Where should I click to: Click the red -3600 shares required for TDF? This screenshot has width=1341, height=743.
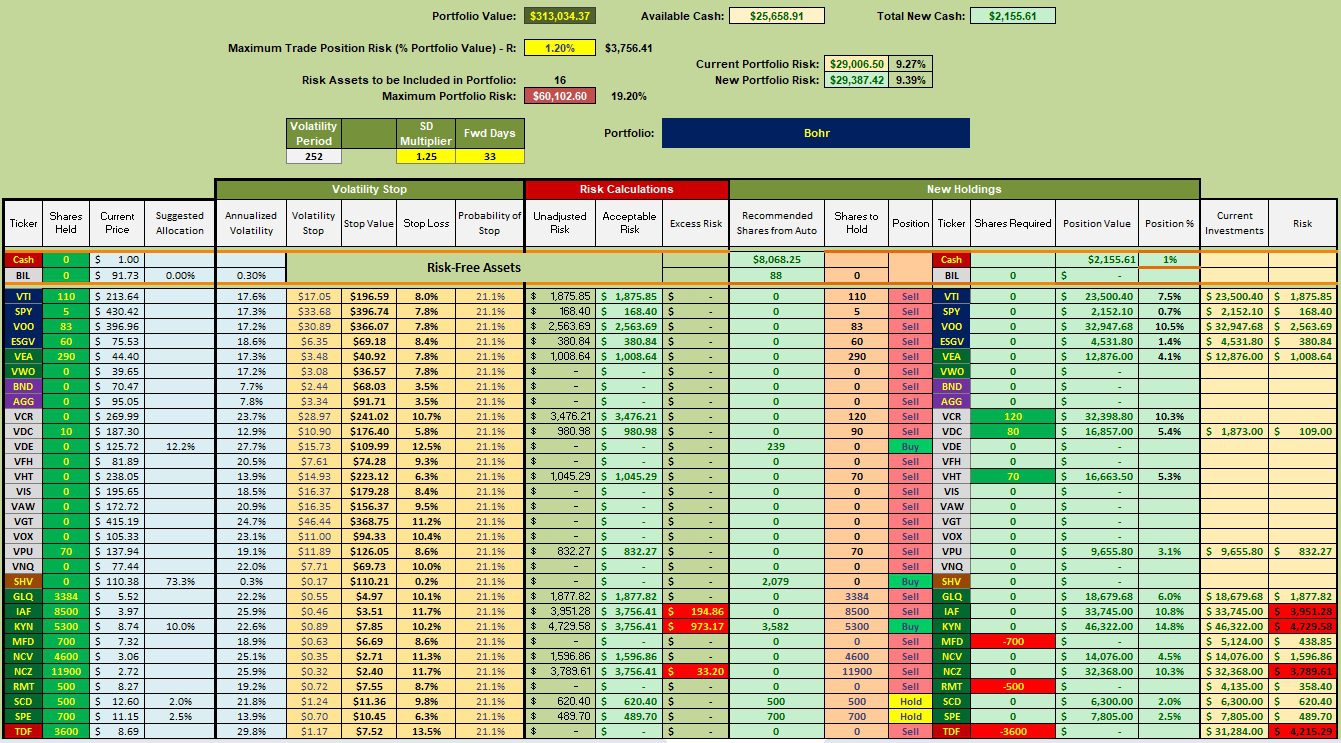coord(1013,731)
